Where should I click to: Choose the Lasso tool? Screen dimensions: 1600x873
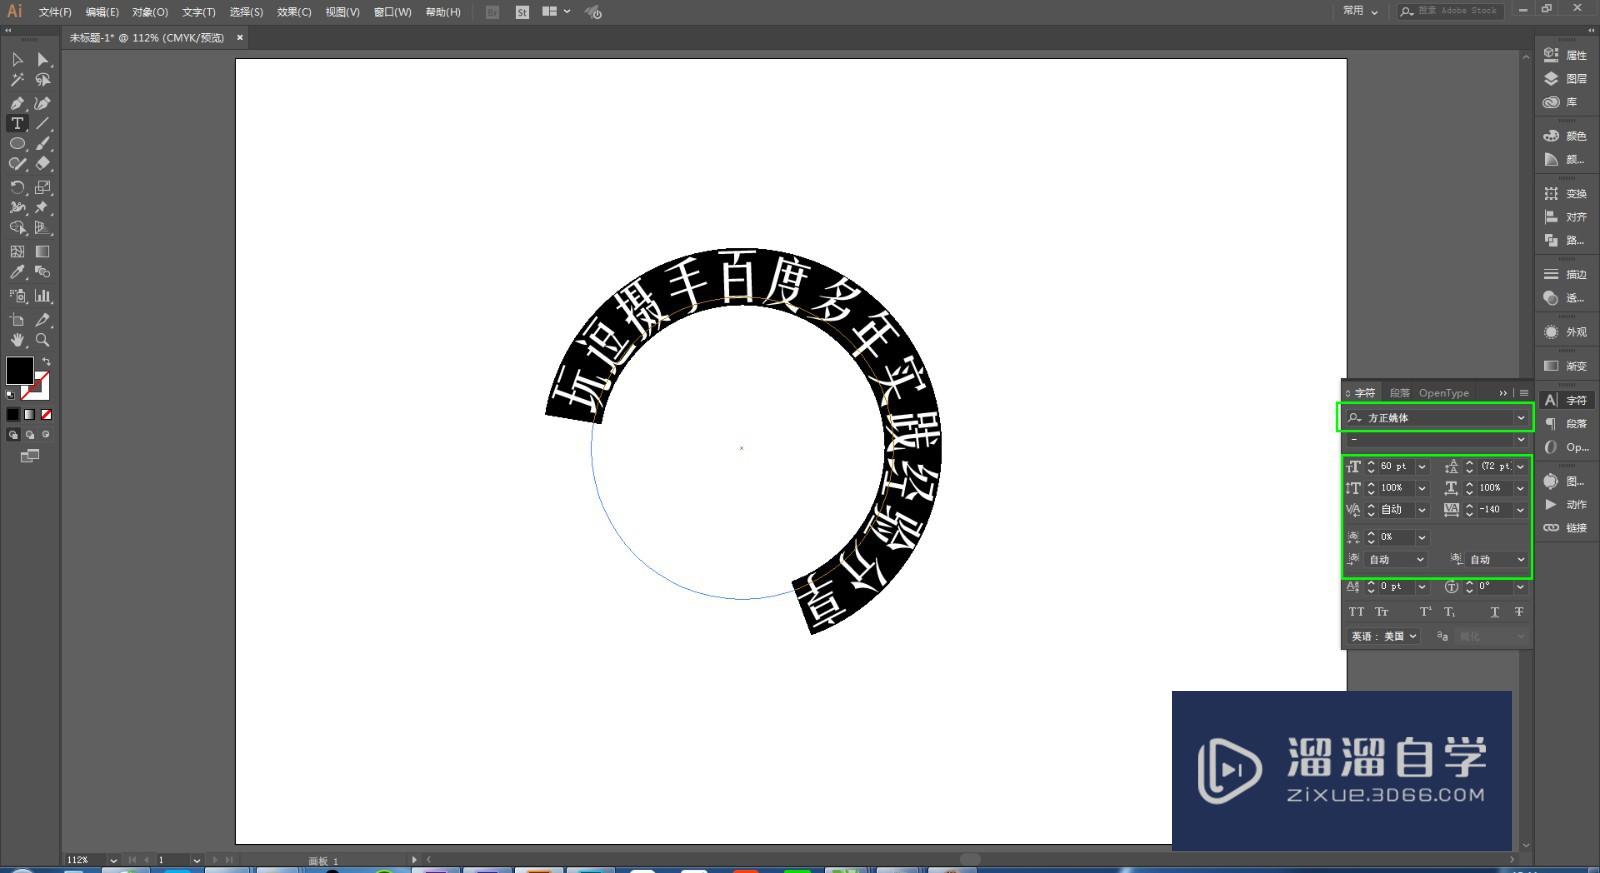point(43,80)
